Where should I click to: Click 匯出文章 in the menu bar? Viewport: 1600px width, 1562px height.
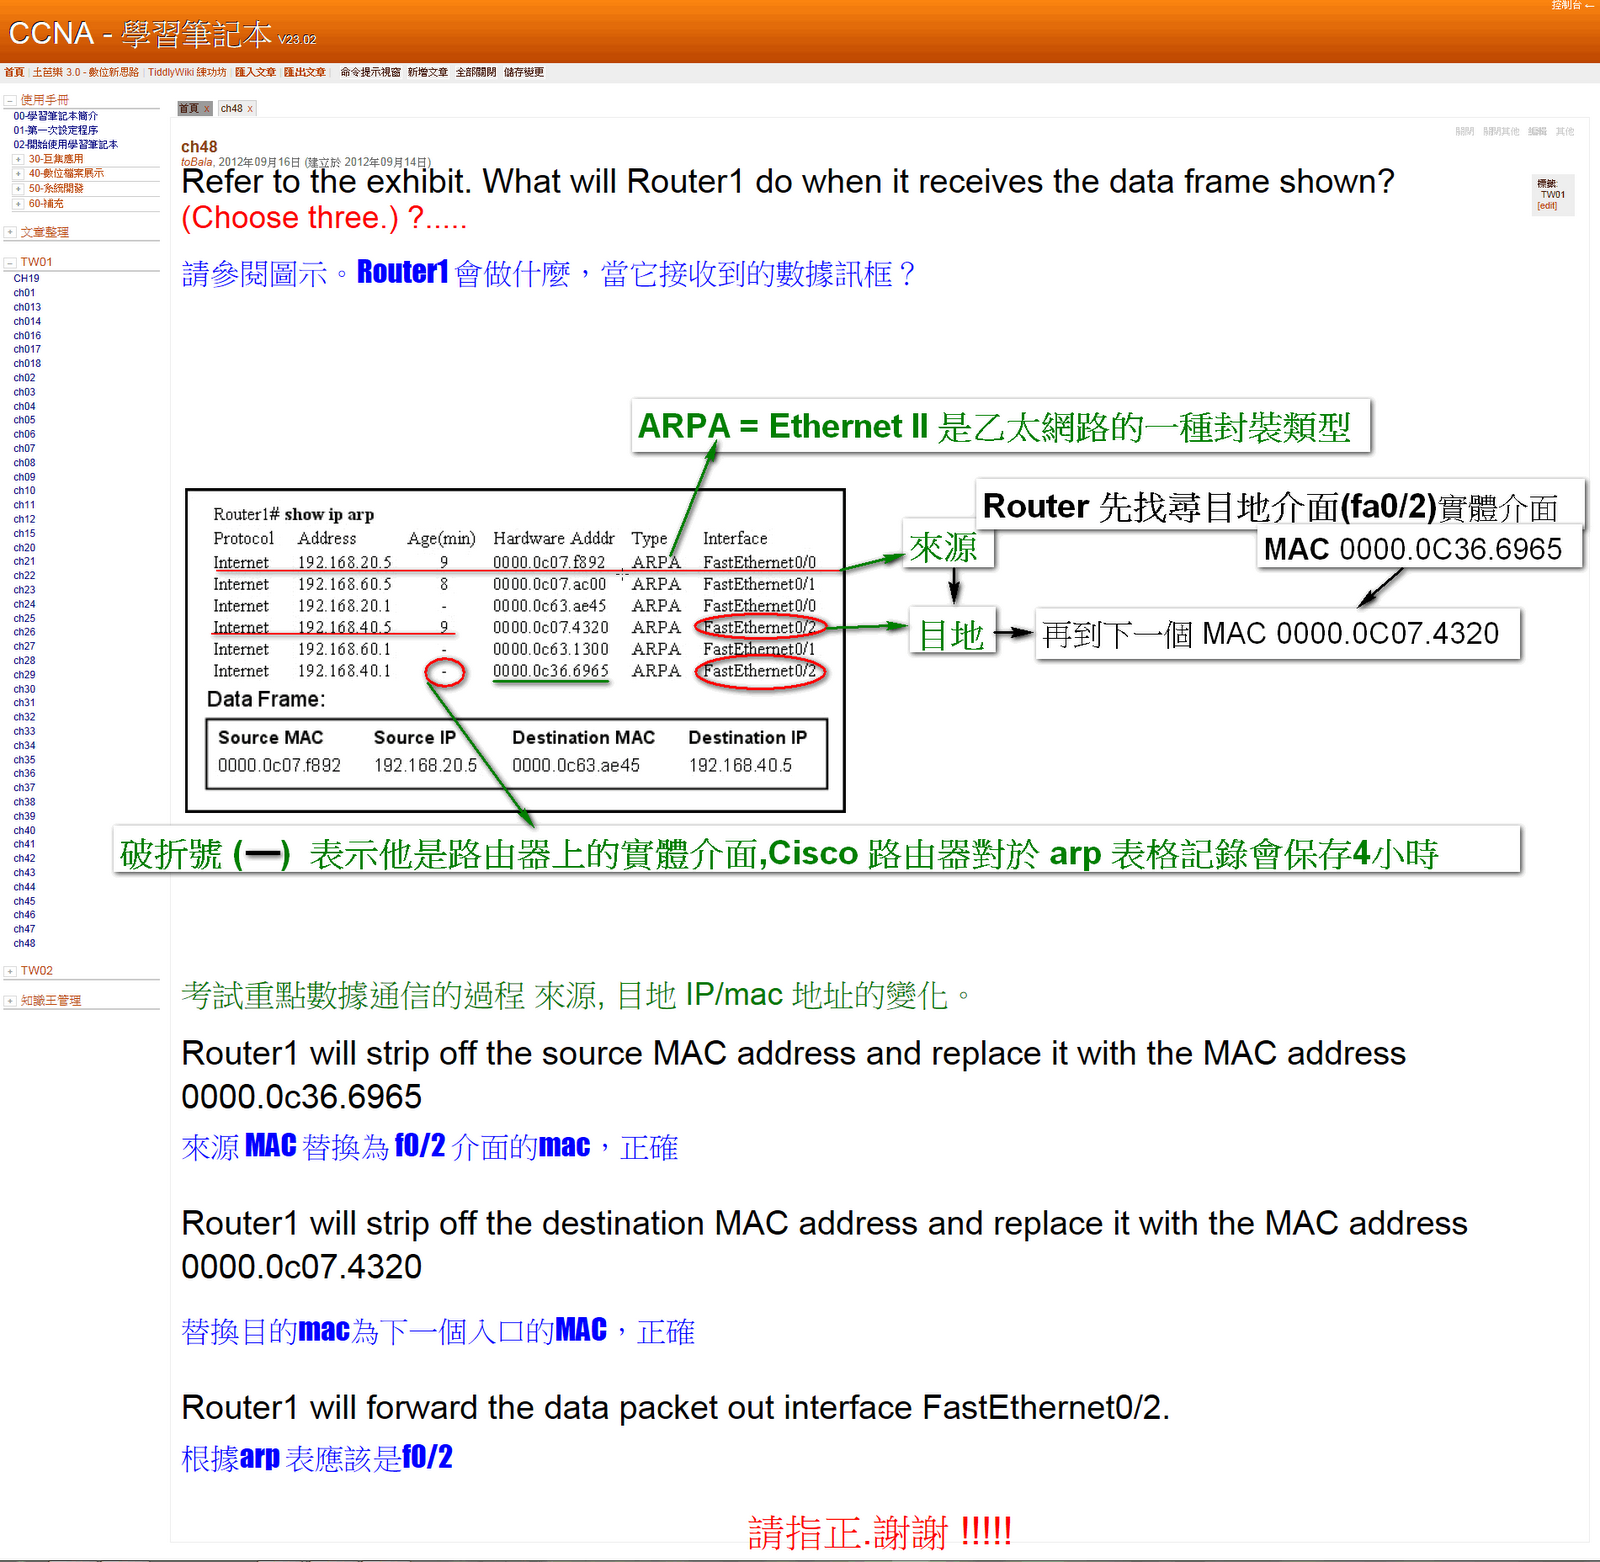[x=304, y=72]
